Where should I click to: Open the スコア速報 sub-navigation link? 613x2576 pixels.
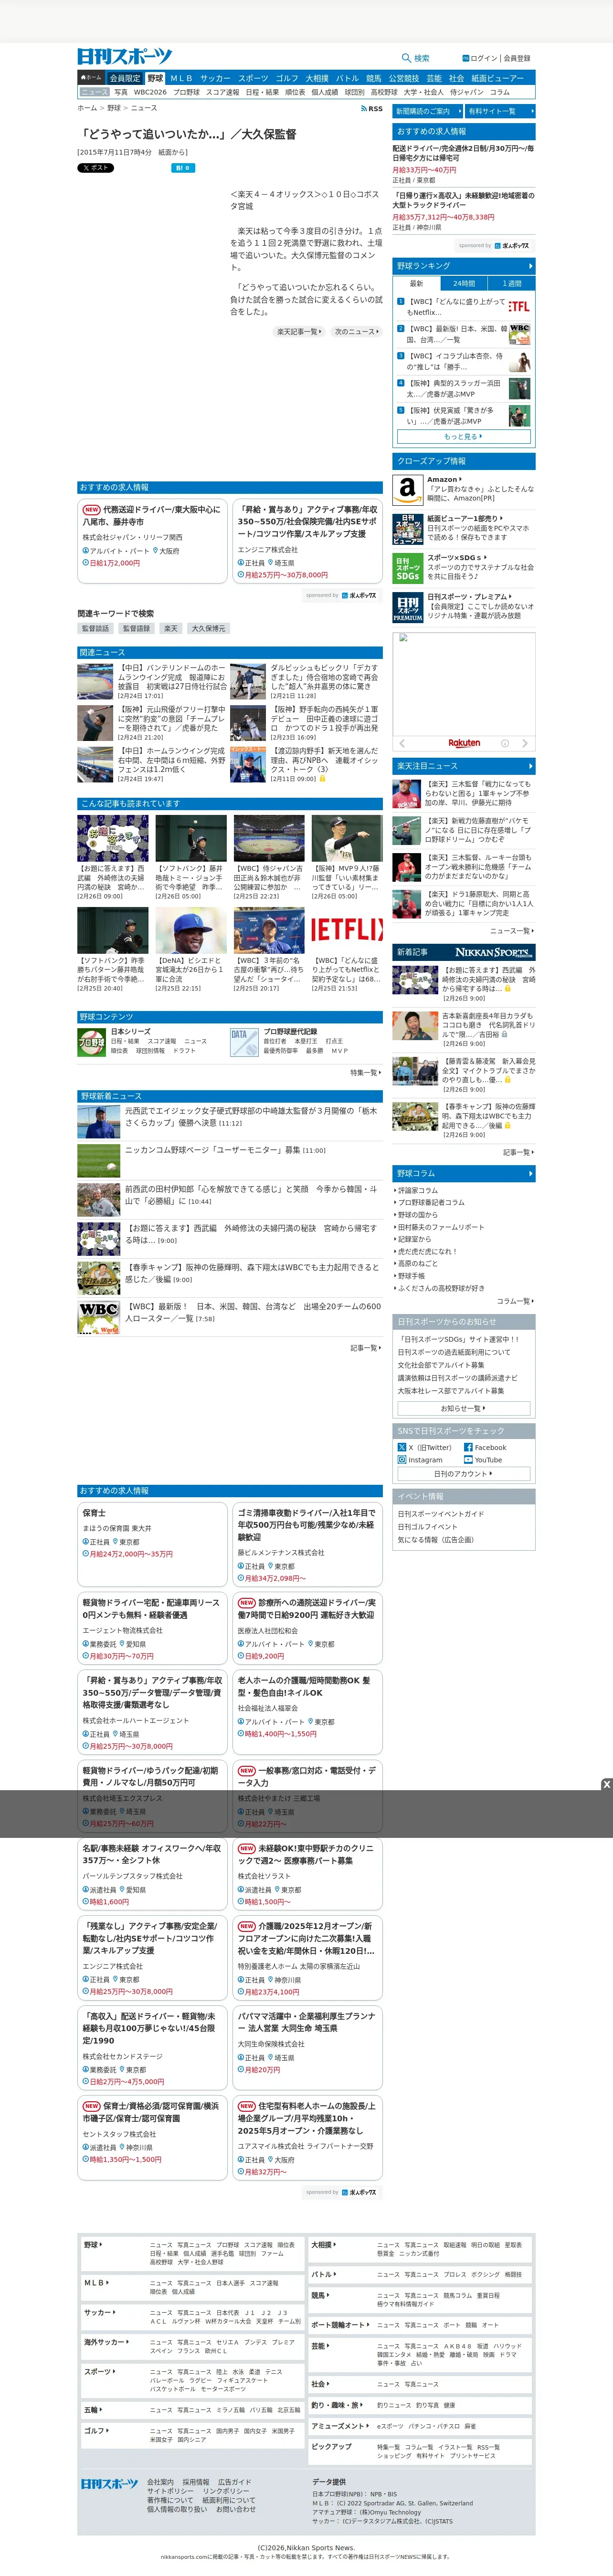pyautogui.click(x=222, y=92)
